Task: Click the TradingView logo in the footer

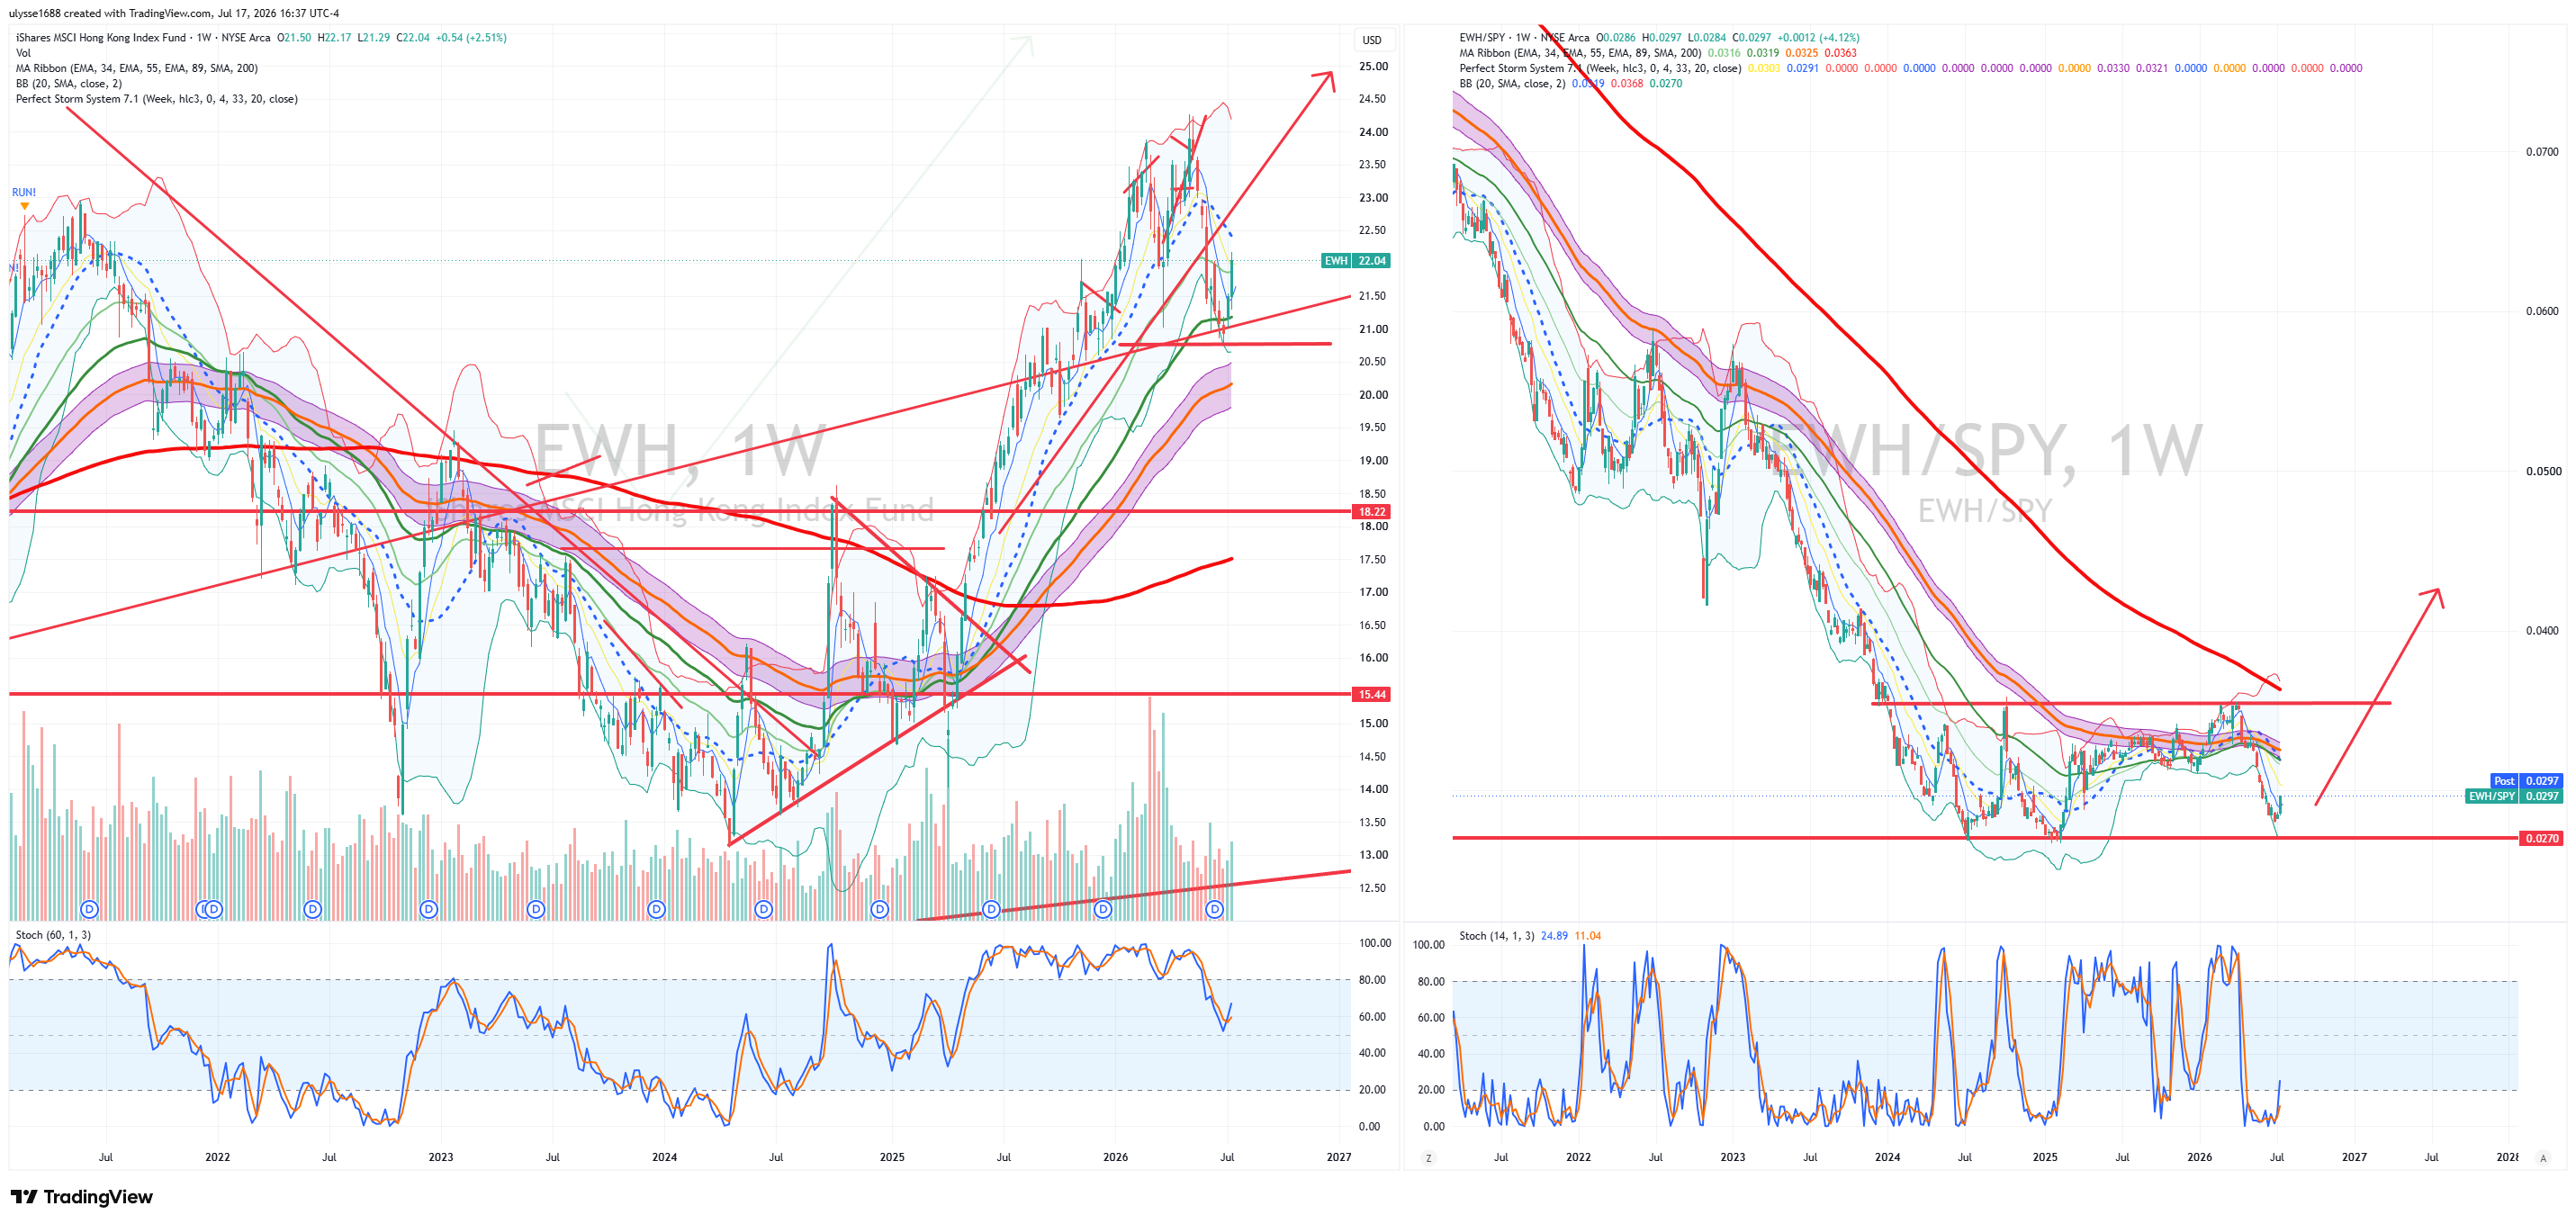Action: (x=82, y=1197)
